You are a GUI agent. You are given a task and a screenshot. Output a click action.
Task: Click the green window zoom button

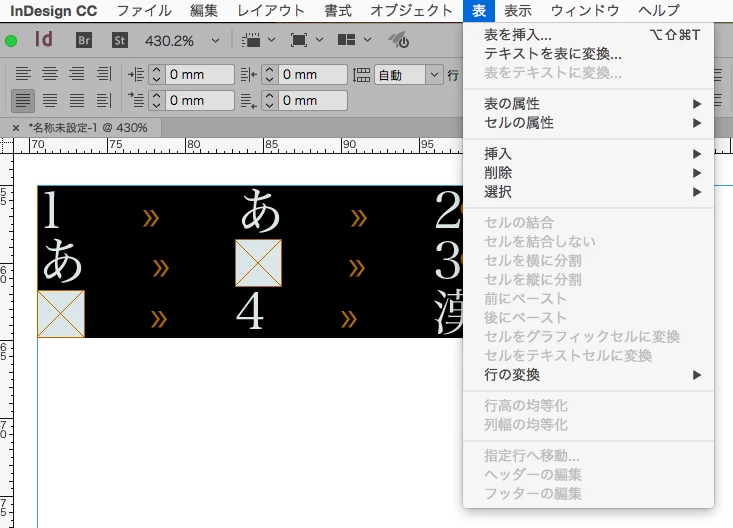point(11,41)
